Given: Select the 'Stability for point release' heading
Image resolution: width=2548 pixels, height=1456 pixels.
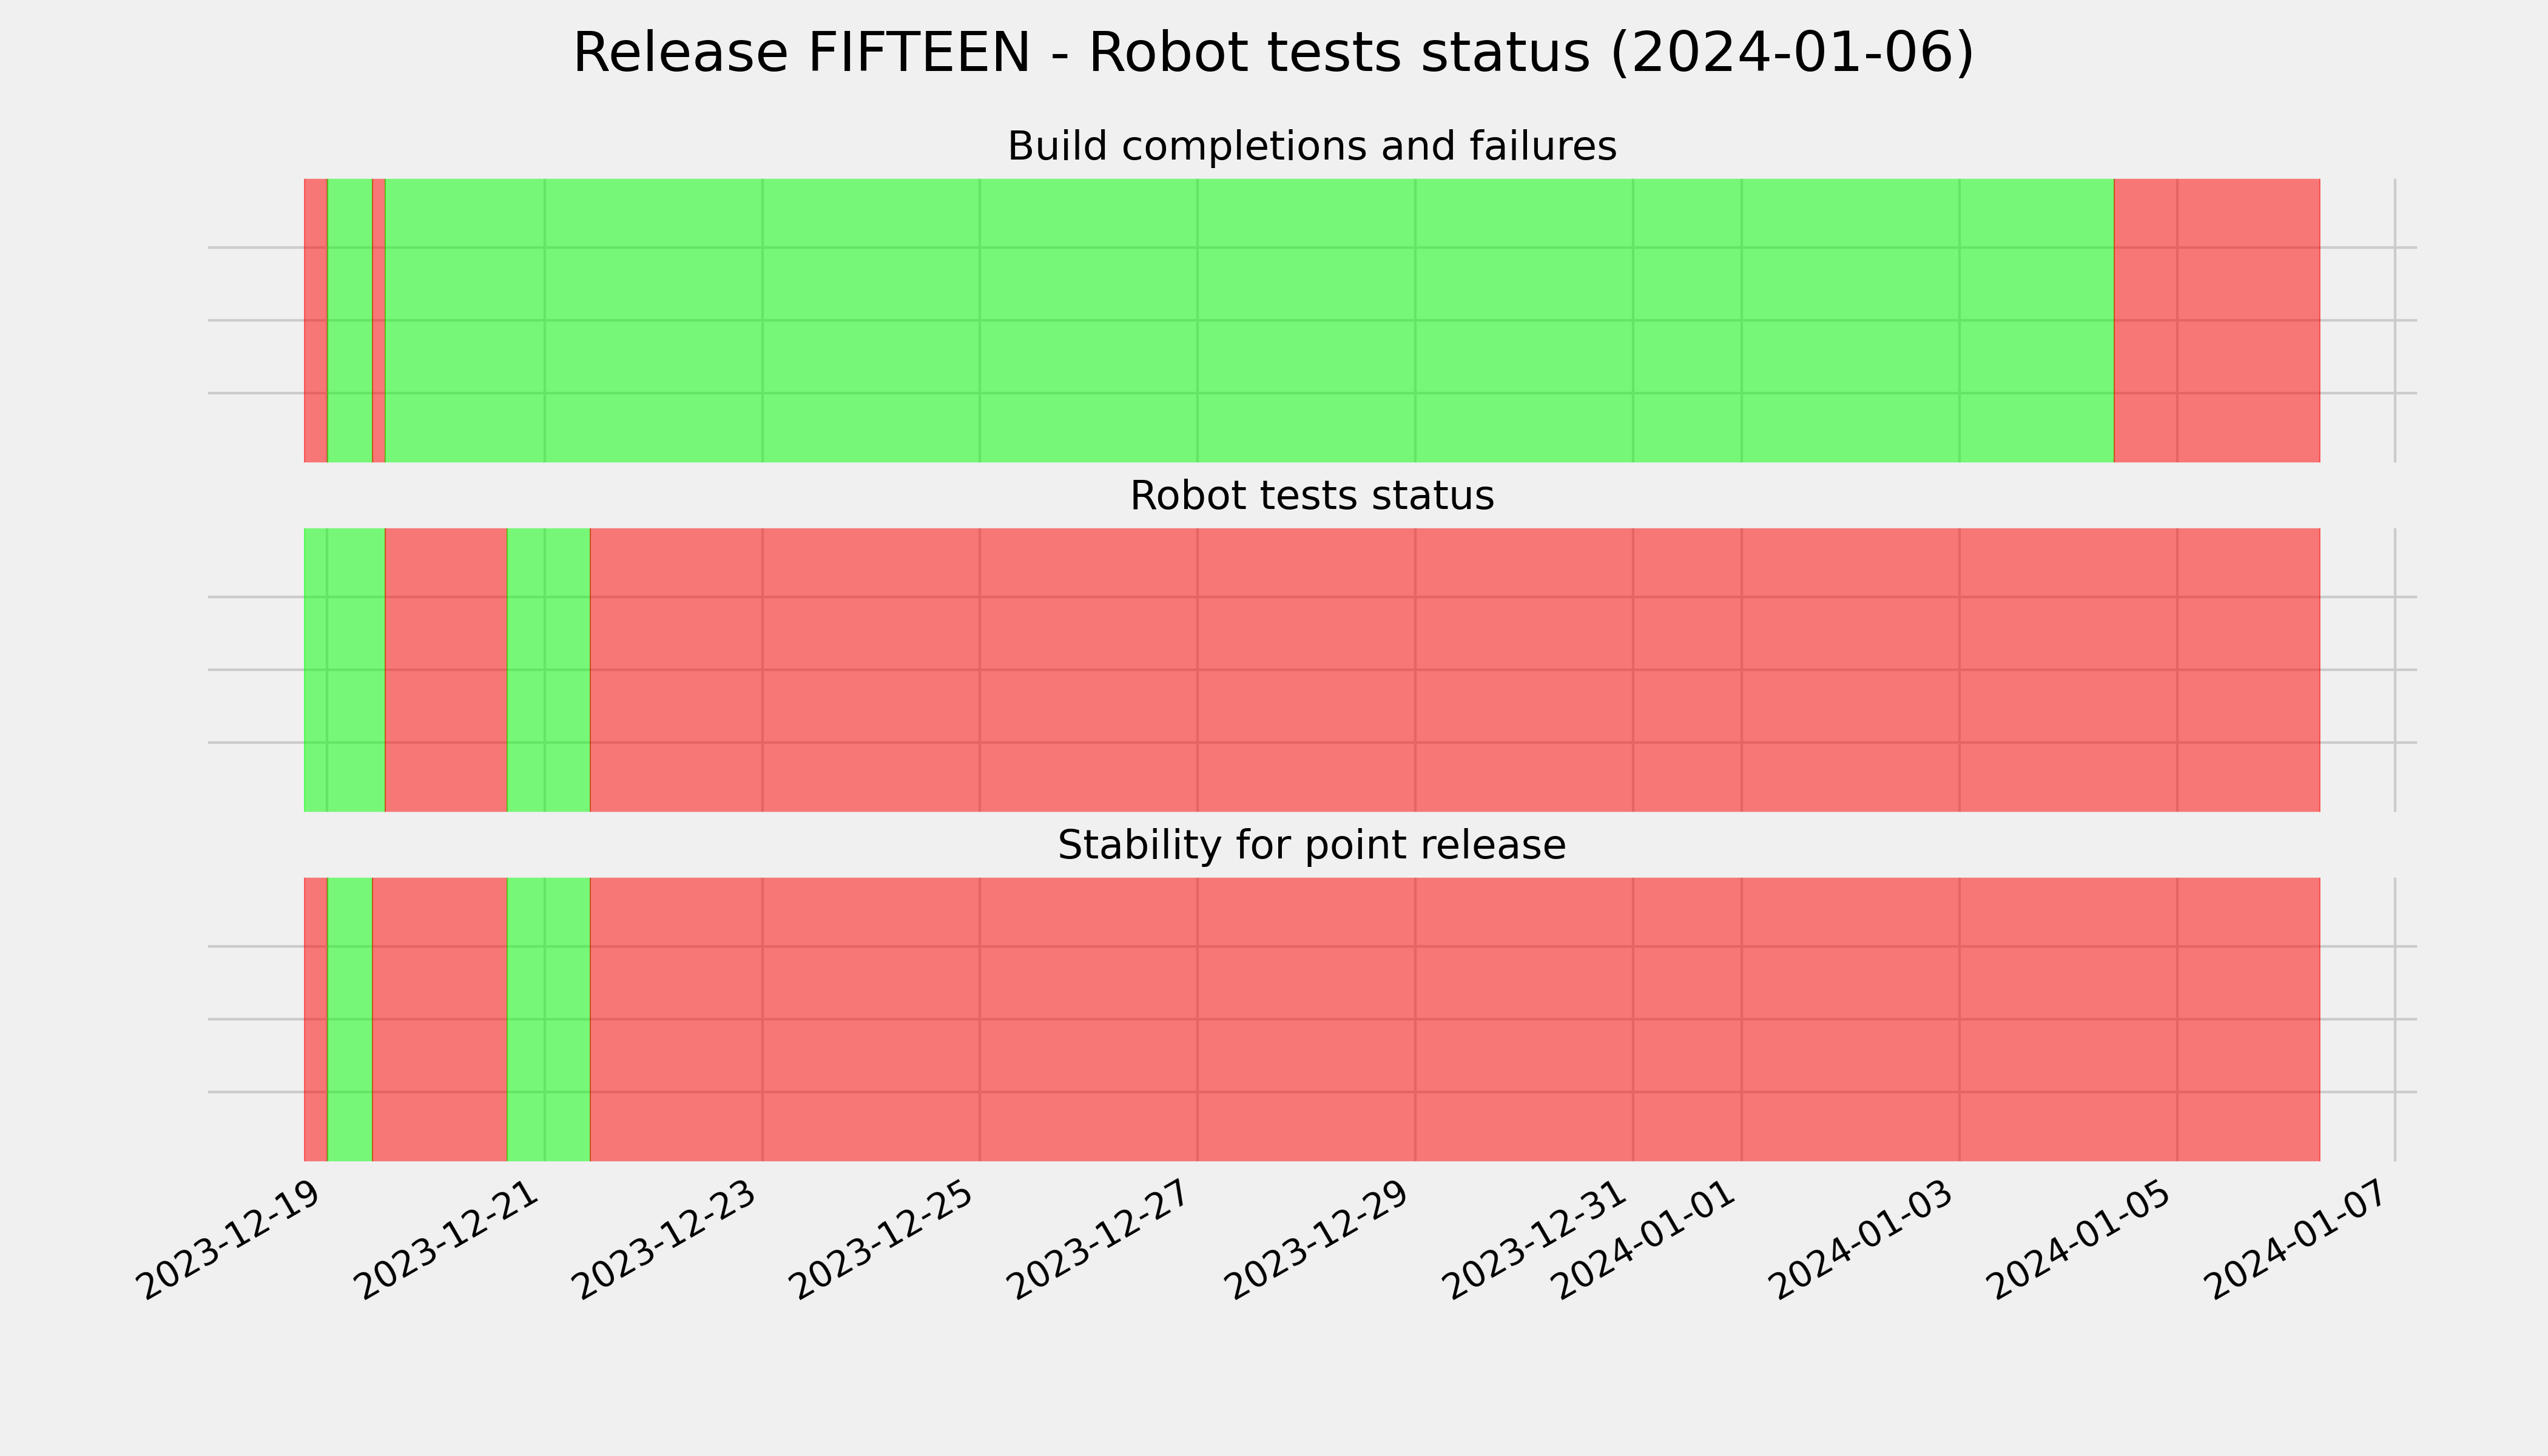Looking at the screenshot, I should (x=1311, y=845).
